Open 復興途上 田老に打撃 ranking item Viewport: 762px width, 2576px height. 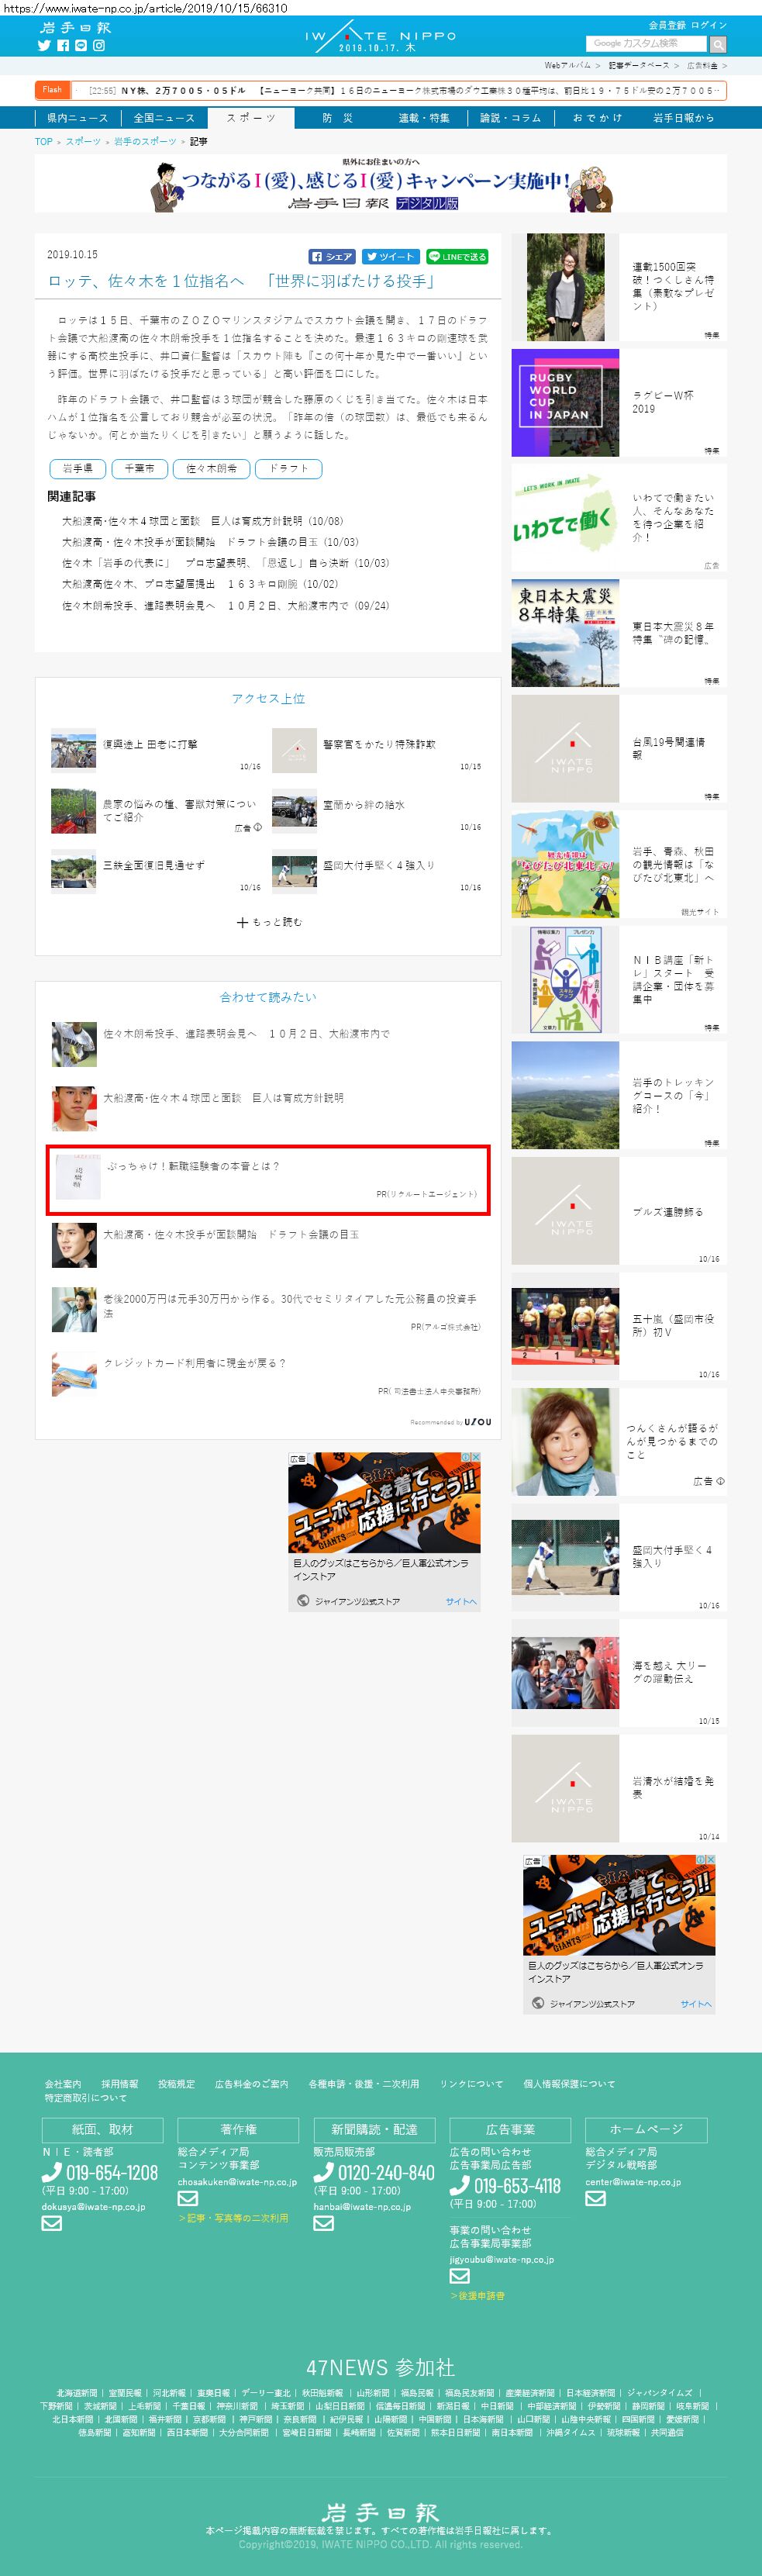[x=150, y=745]
